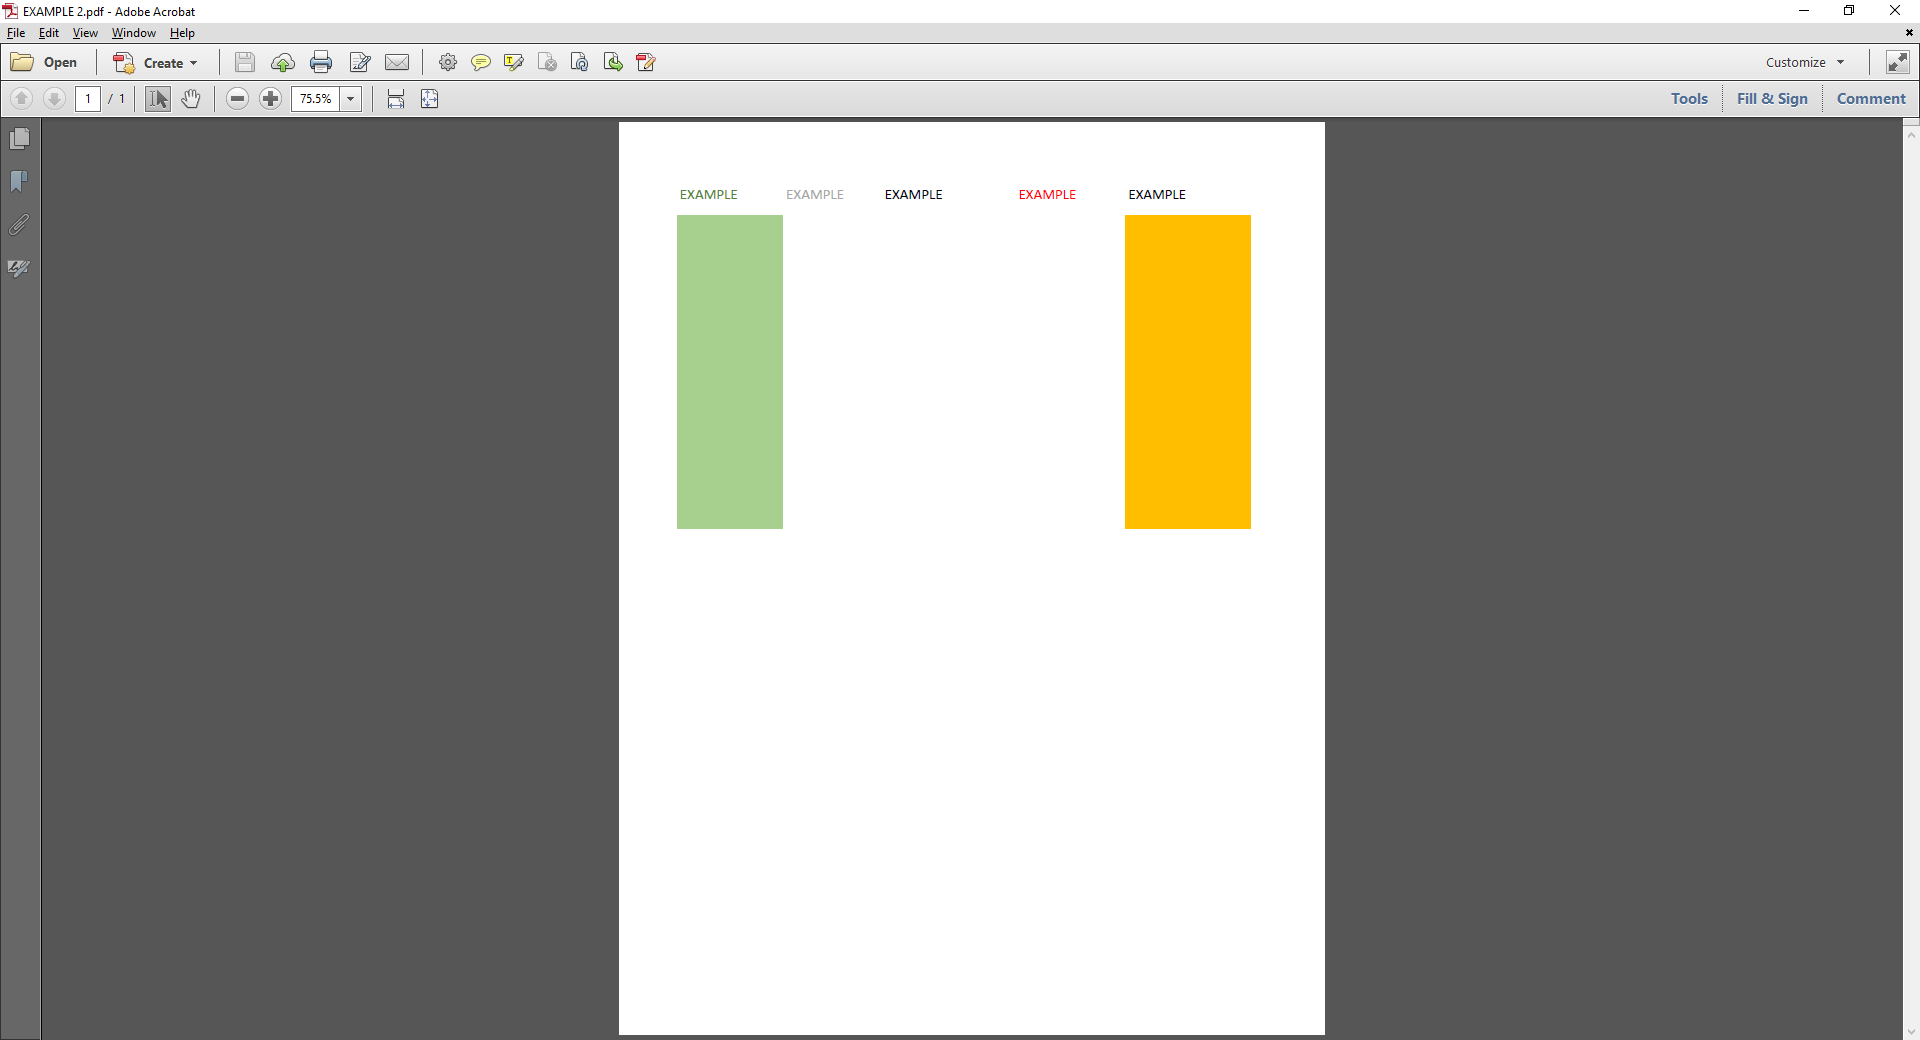Expand the Customize dropdown
The image size is (1920, 1040).
tap(1804, 62)
